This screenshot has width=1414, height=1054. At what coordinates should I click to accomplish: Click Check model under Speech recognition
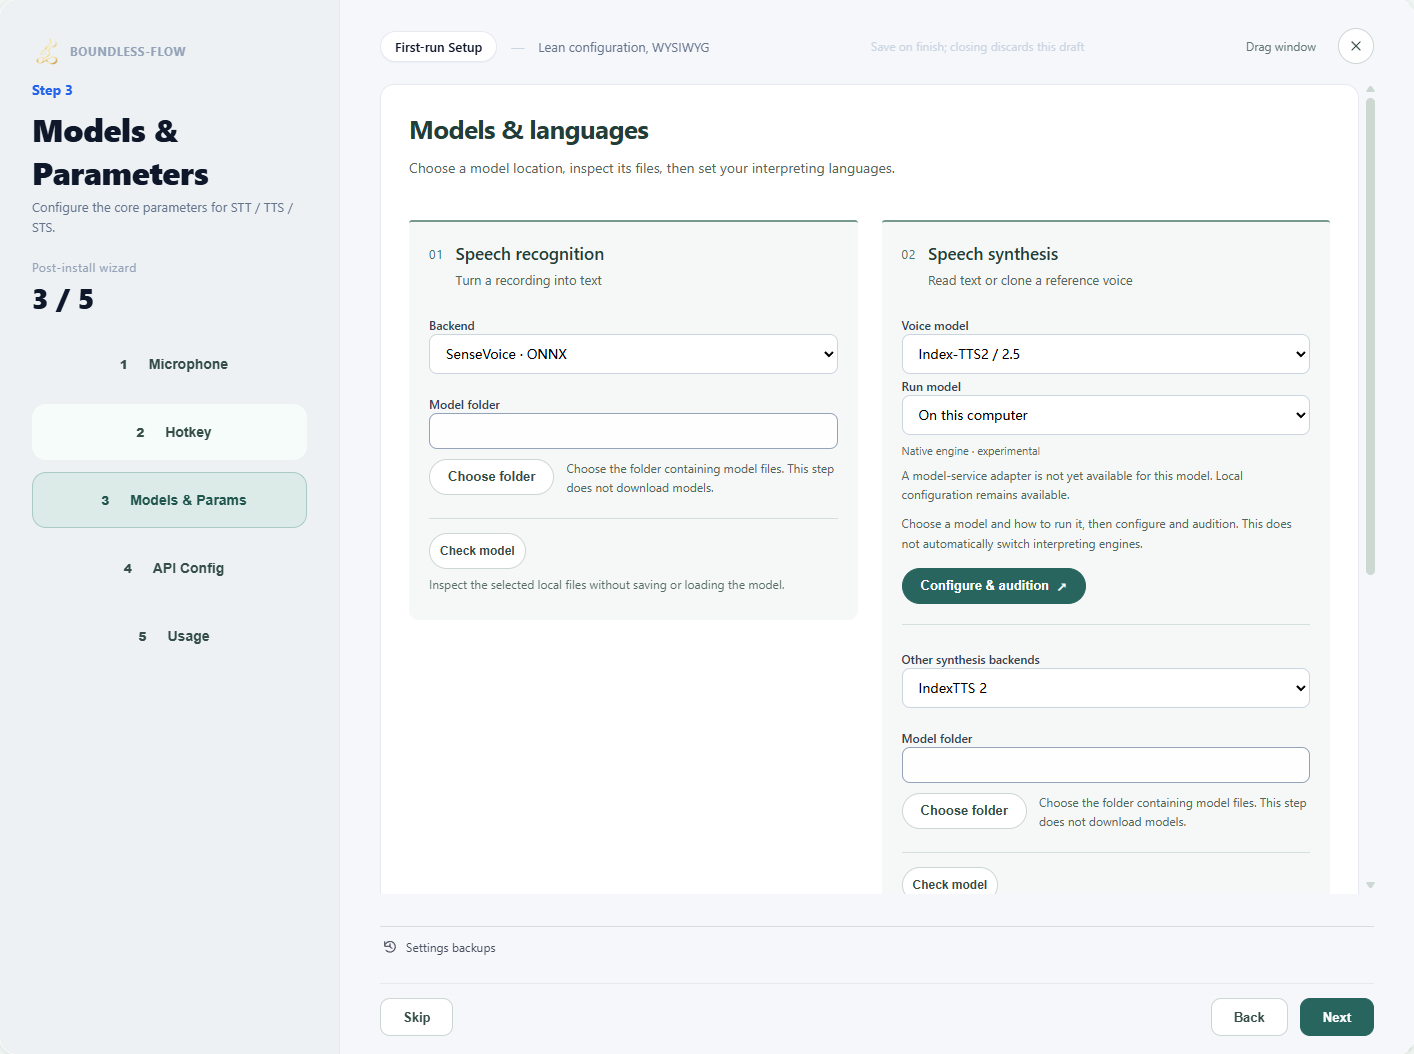point(477,551)
